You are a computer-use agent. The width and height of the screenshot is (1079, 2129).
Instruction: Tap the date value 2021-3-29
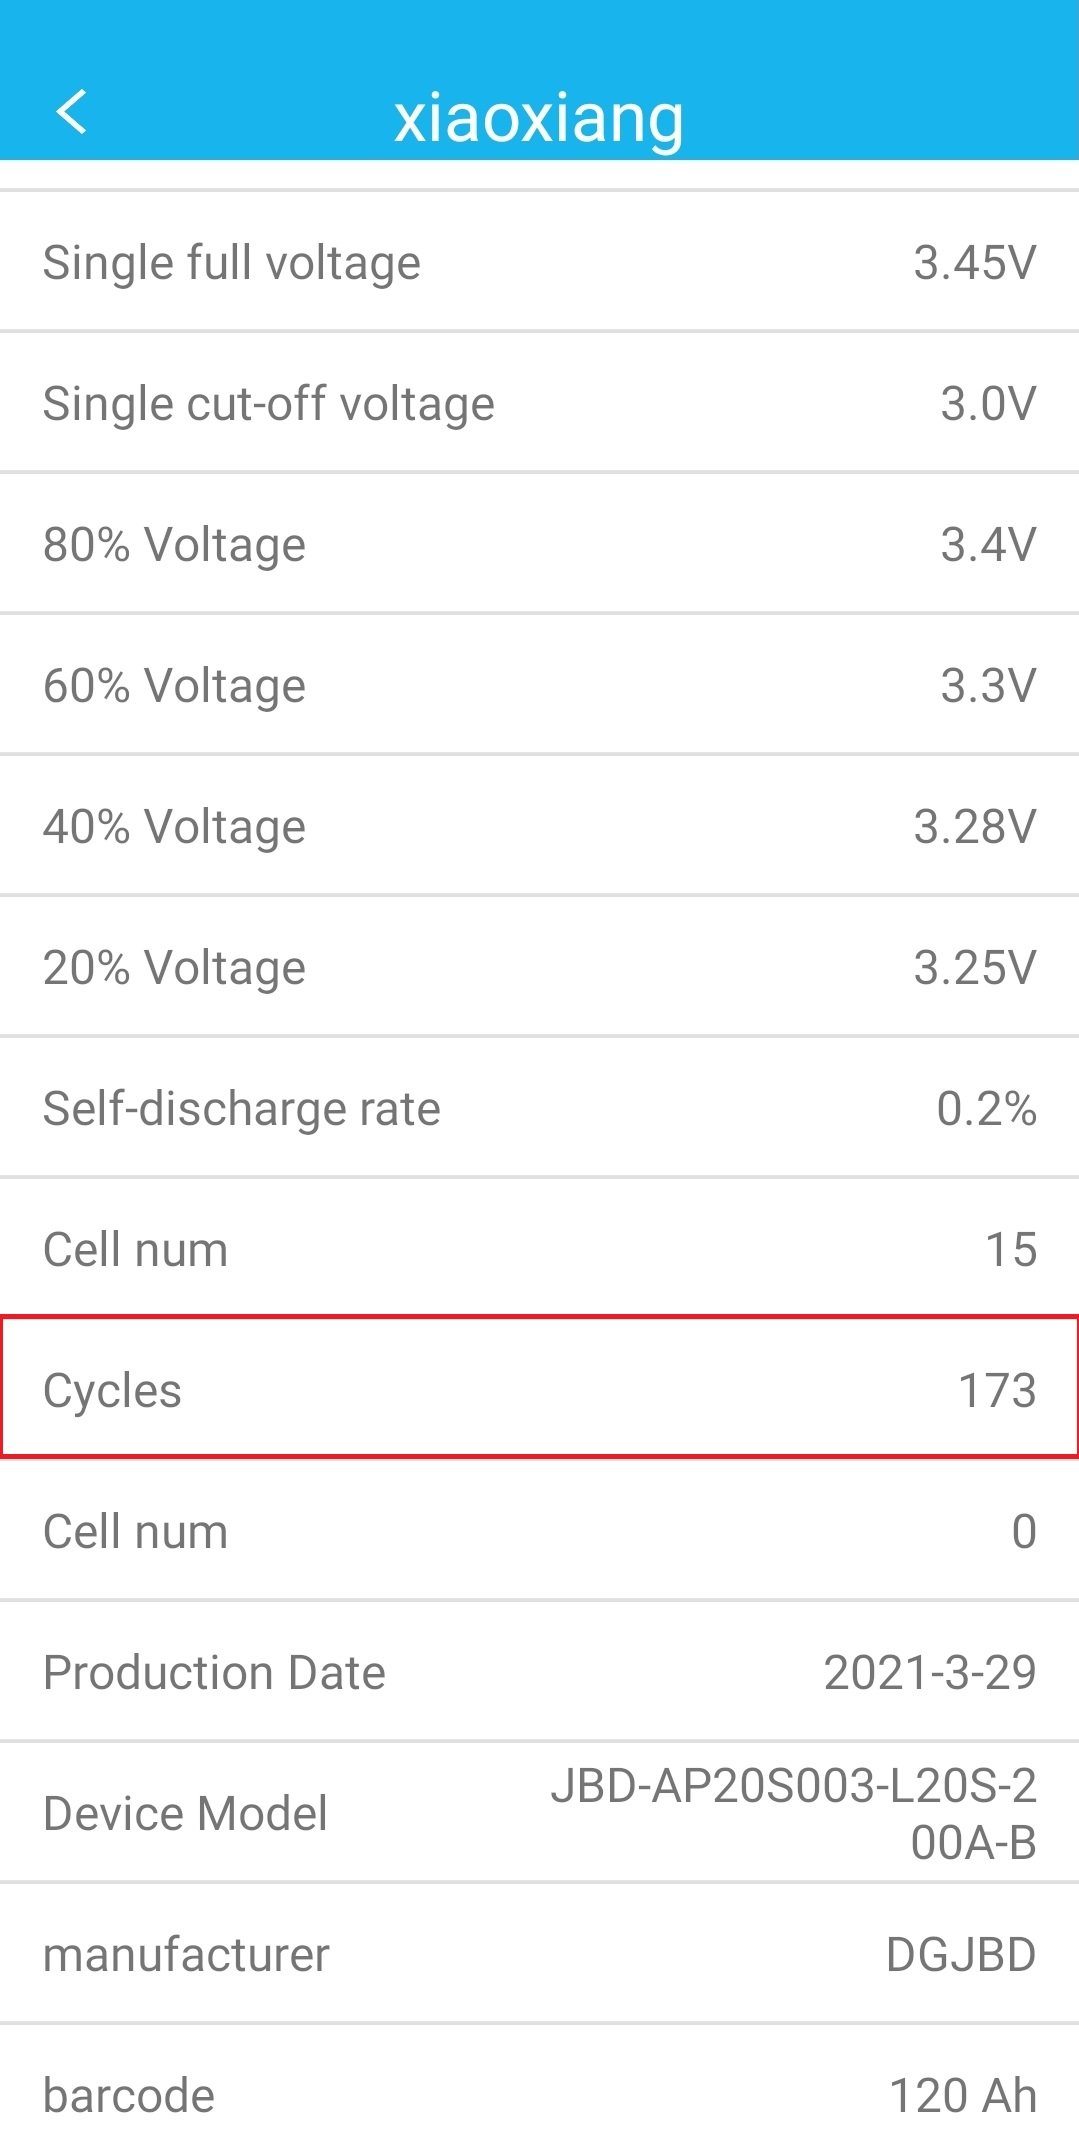[x=929, y=1673]
